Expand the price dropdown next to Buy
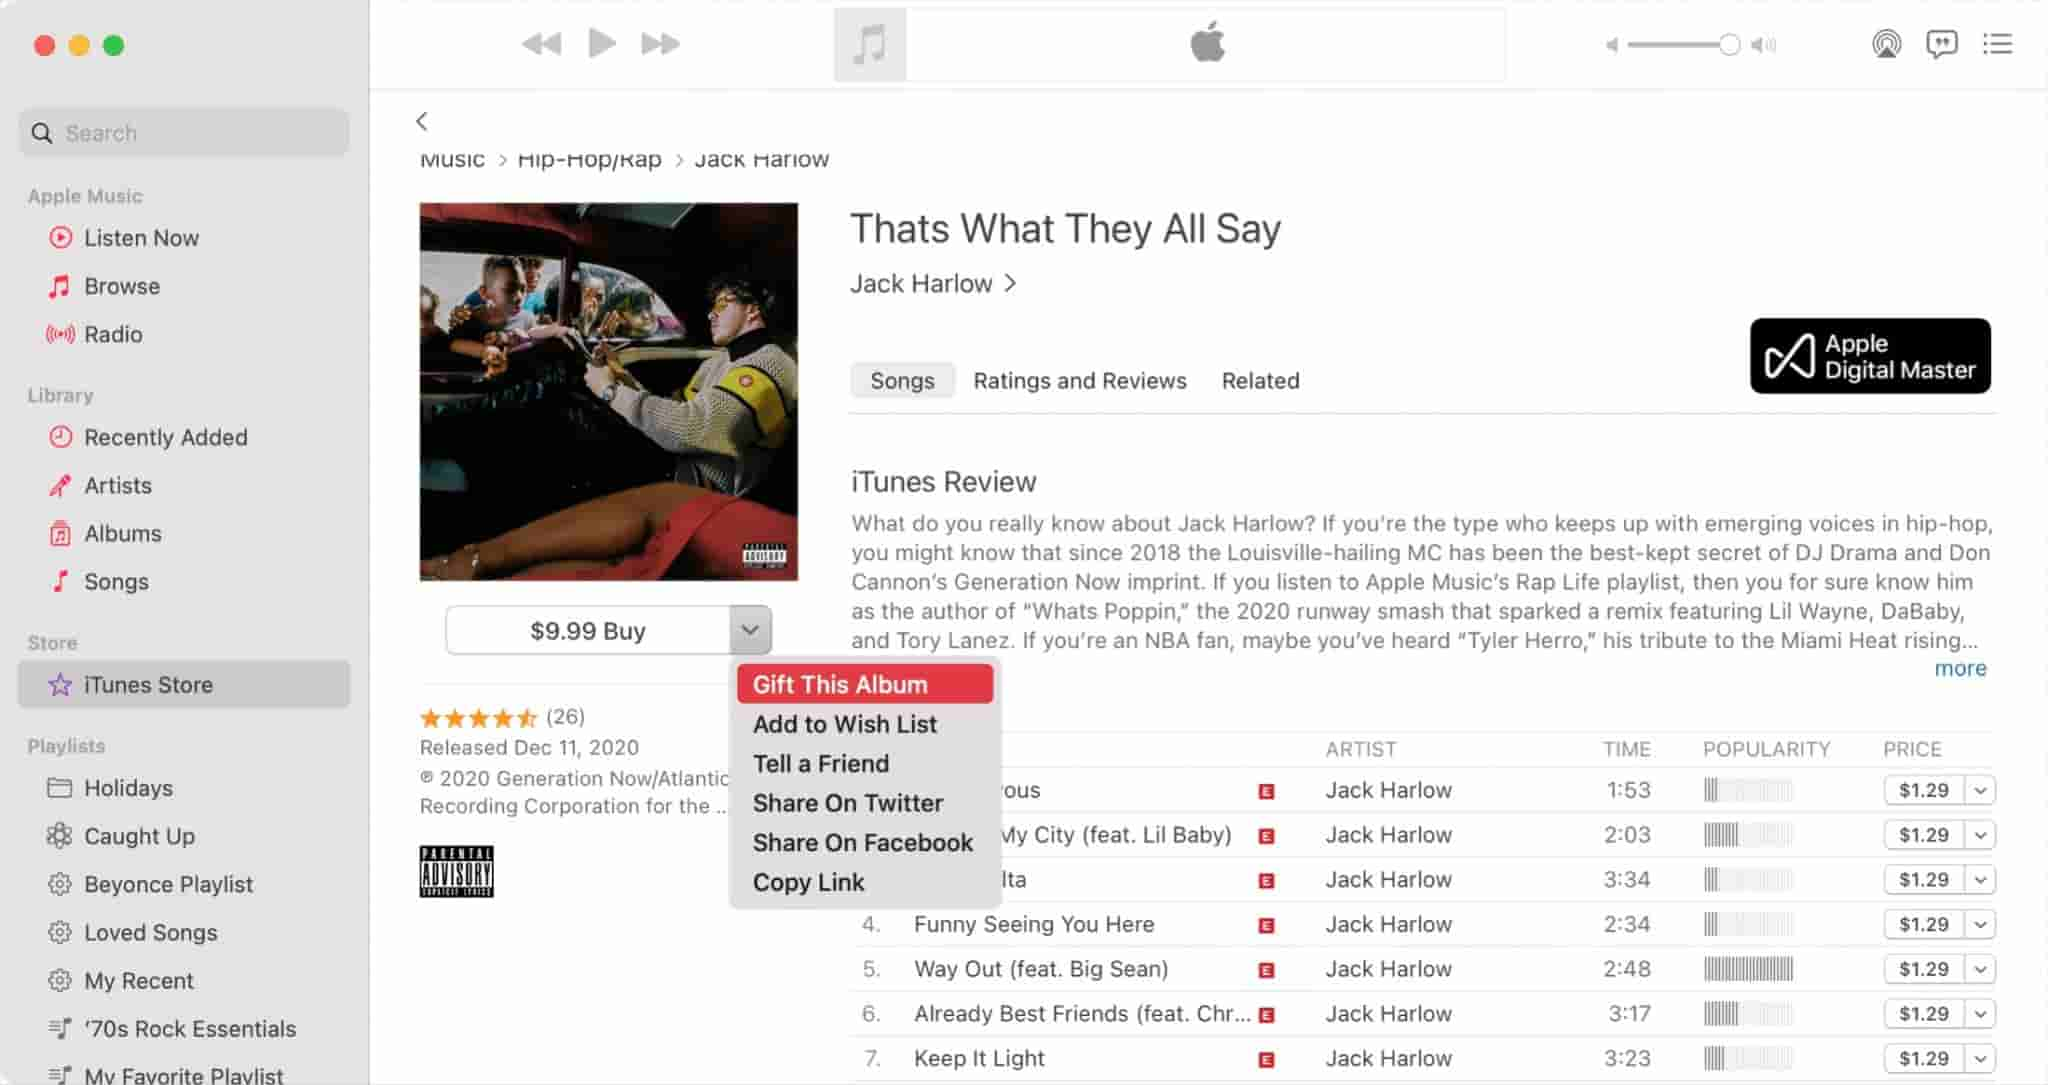2048x1085 pixels. 748,629
